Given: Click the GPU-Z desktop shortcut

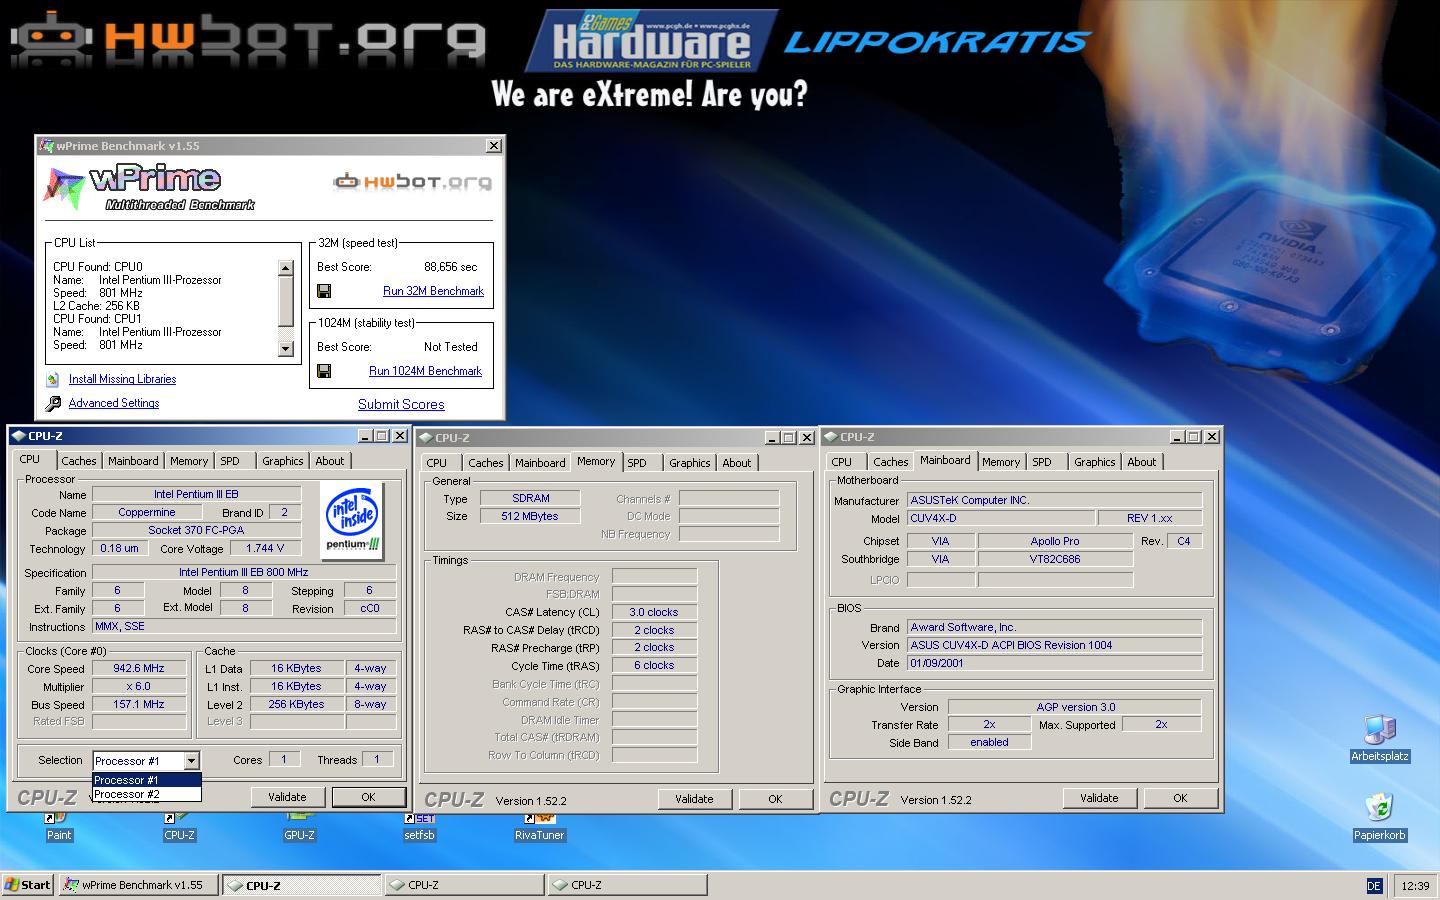Looking at the screenshot, I should click(299, 826).
